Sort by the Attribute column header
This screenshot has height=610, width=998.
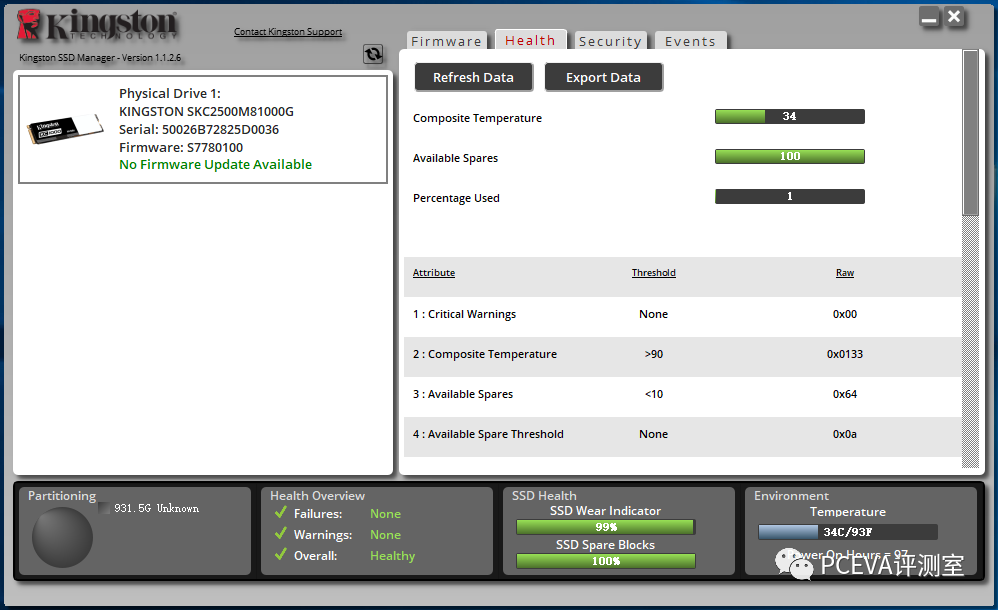pos(434,273)
